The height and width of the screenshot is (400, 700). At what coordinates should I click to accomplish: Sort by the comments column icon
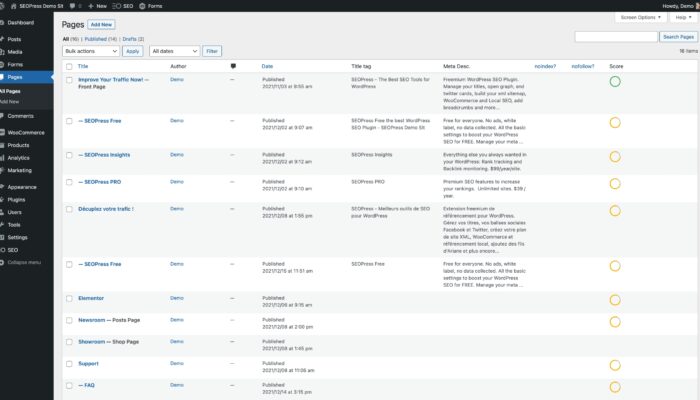point(233,66)
